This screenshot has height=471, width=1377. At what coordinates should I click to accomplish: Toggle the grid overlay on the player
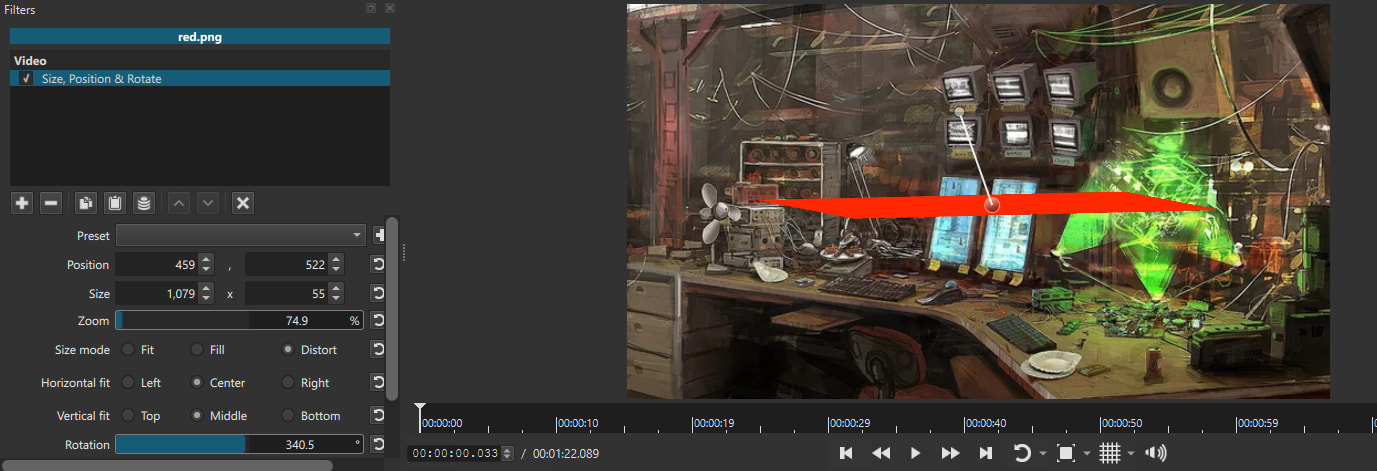coord(1110,453)
